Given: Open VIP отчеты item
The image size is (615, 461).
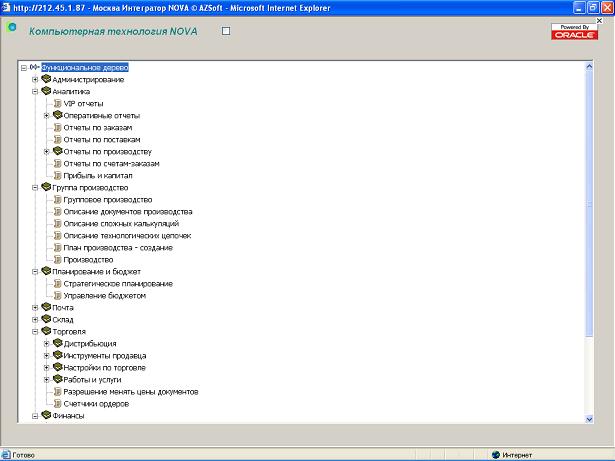Looking at the screenshot, I should (83, 104).
